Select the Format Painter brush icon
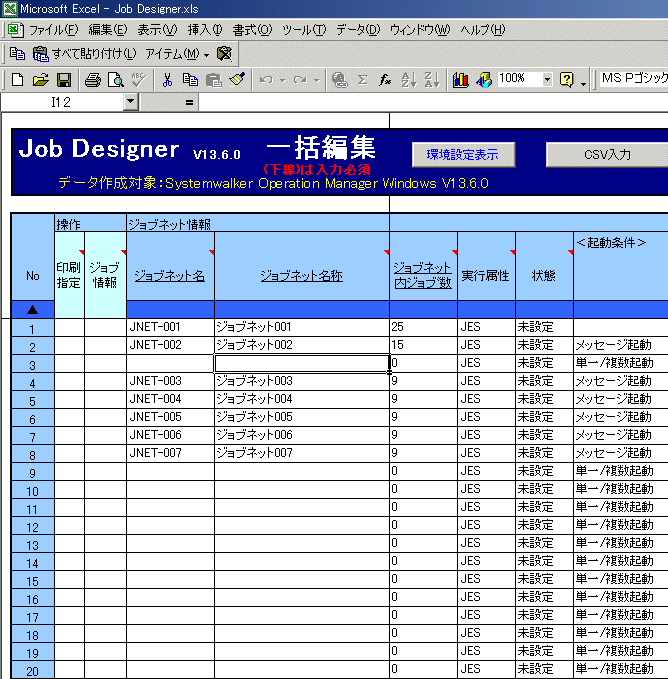Screen dimensions: 668x679 click(237, 80)
